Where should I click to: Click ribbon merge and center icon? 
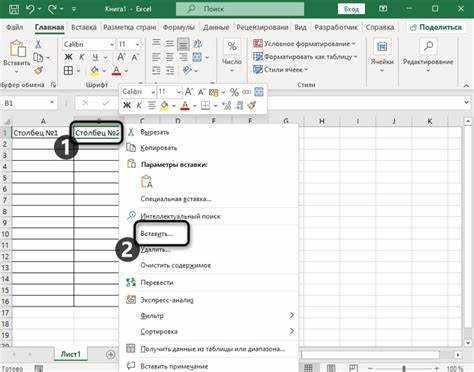[197, 57]
